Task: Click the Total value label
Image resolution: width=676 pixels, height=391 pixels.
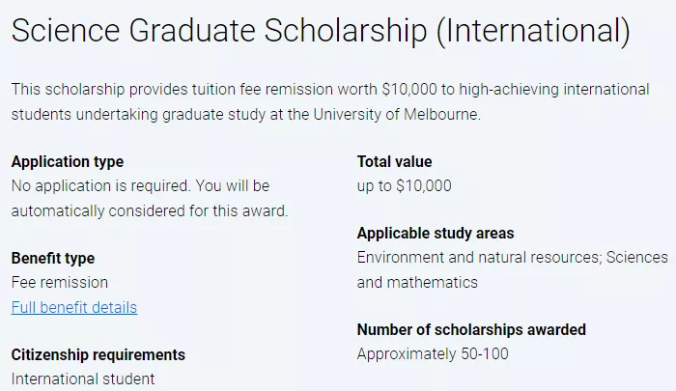Action: point(394,162)
